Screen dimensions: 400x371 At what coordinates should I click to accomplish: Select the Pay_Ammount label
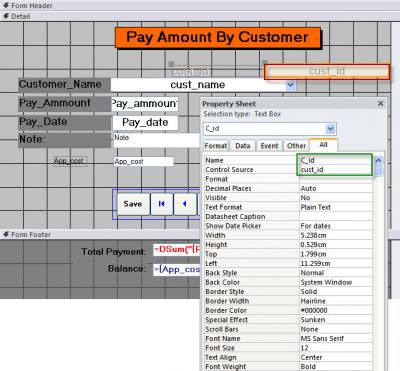pyautogui.click(x=64, y=104)
